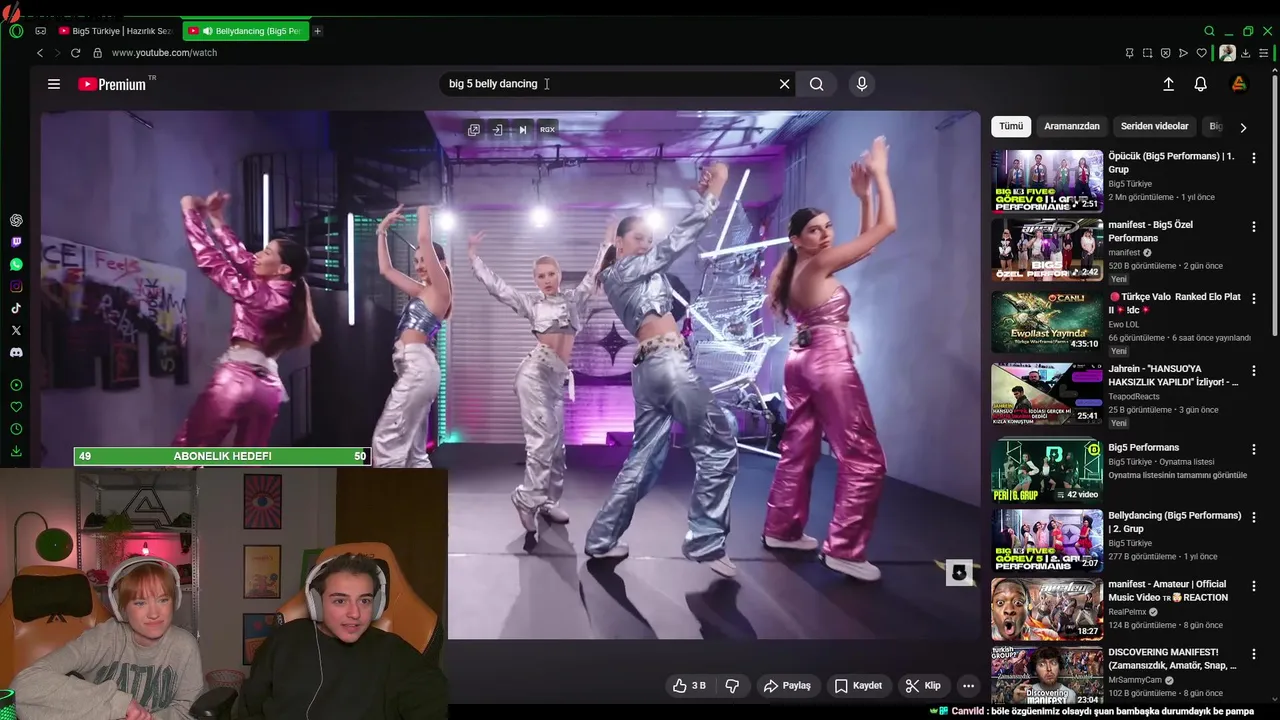Click the www.youtube.com/watch address bar

[165, 53]
